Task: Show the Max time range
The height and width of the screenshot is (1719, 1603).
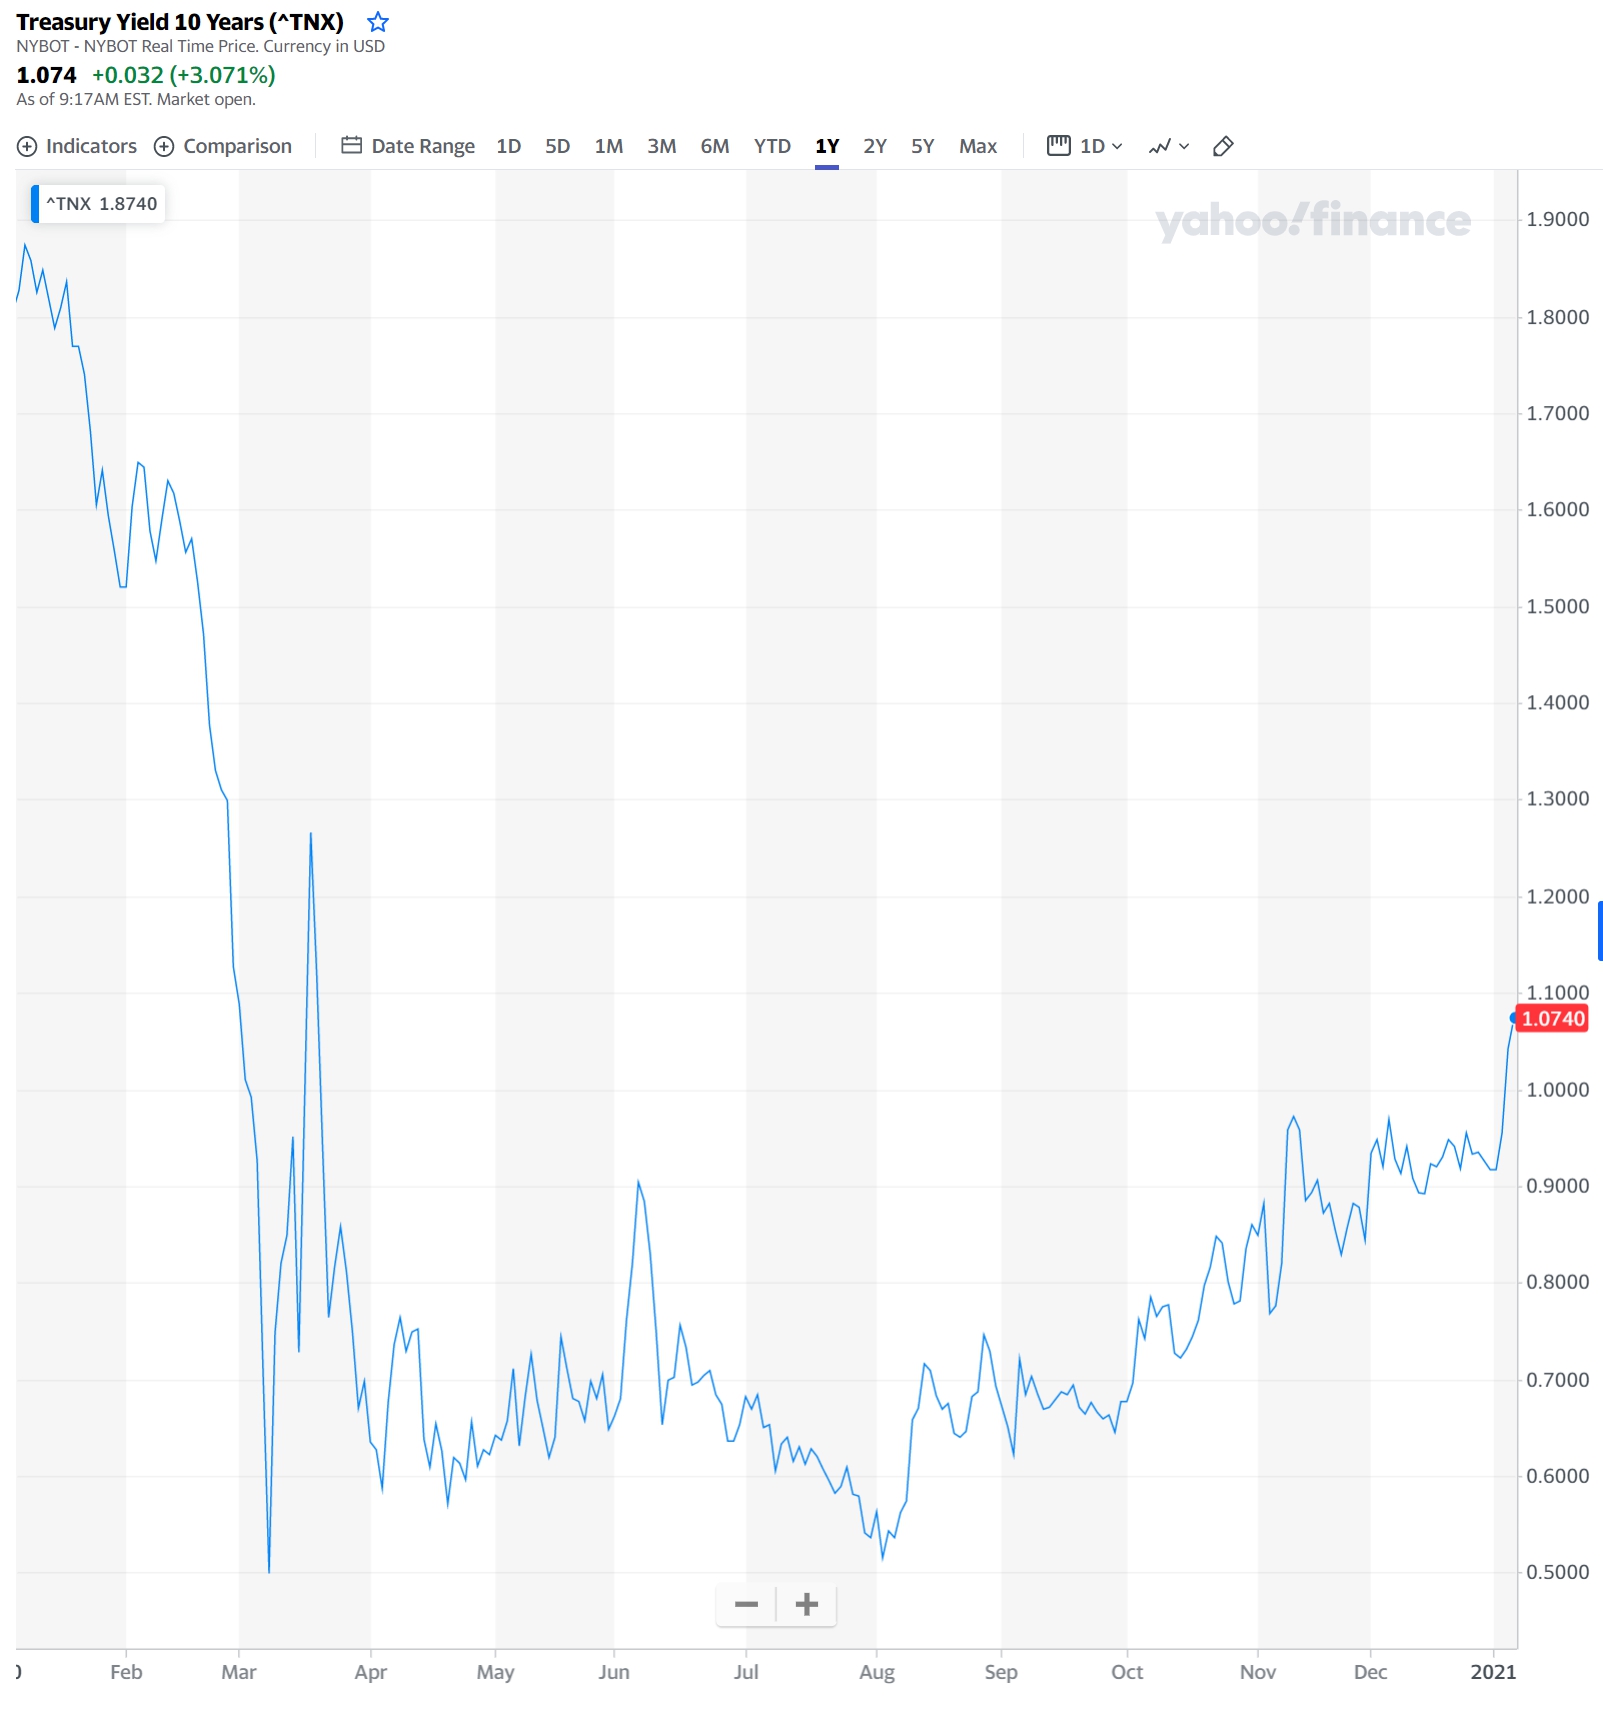Action: [977, 147]
